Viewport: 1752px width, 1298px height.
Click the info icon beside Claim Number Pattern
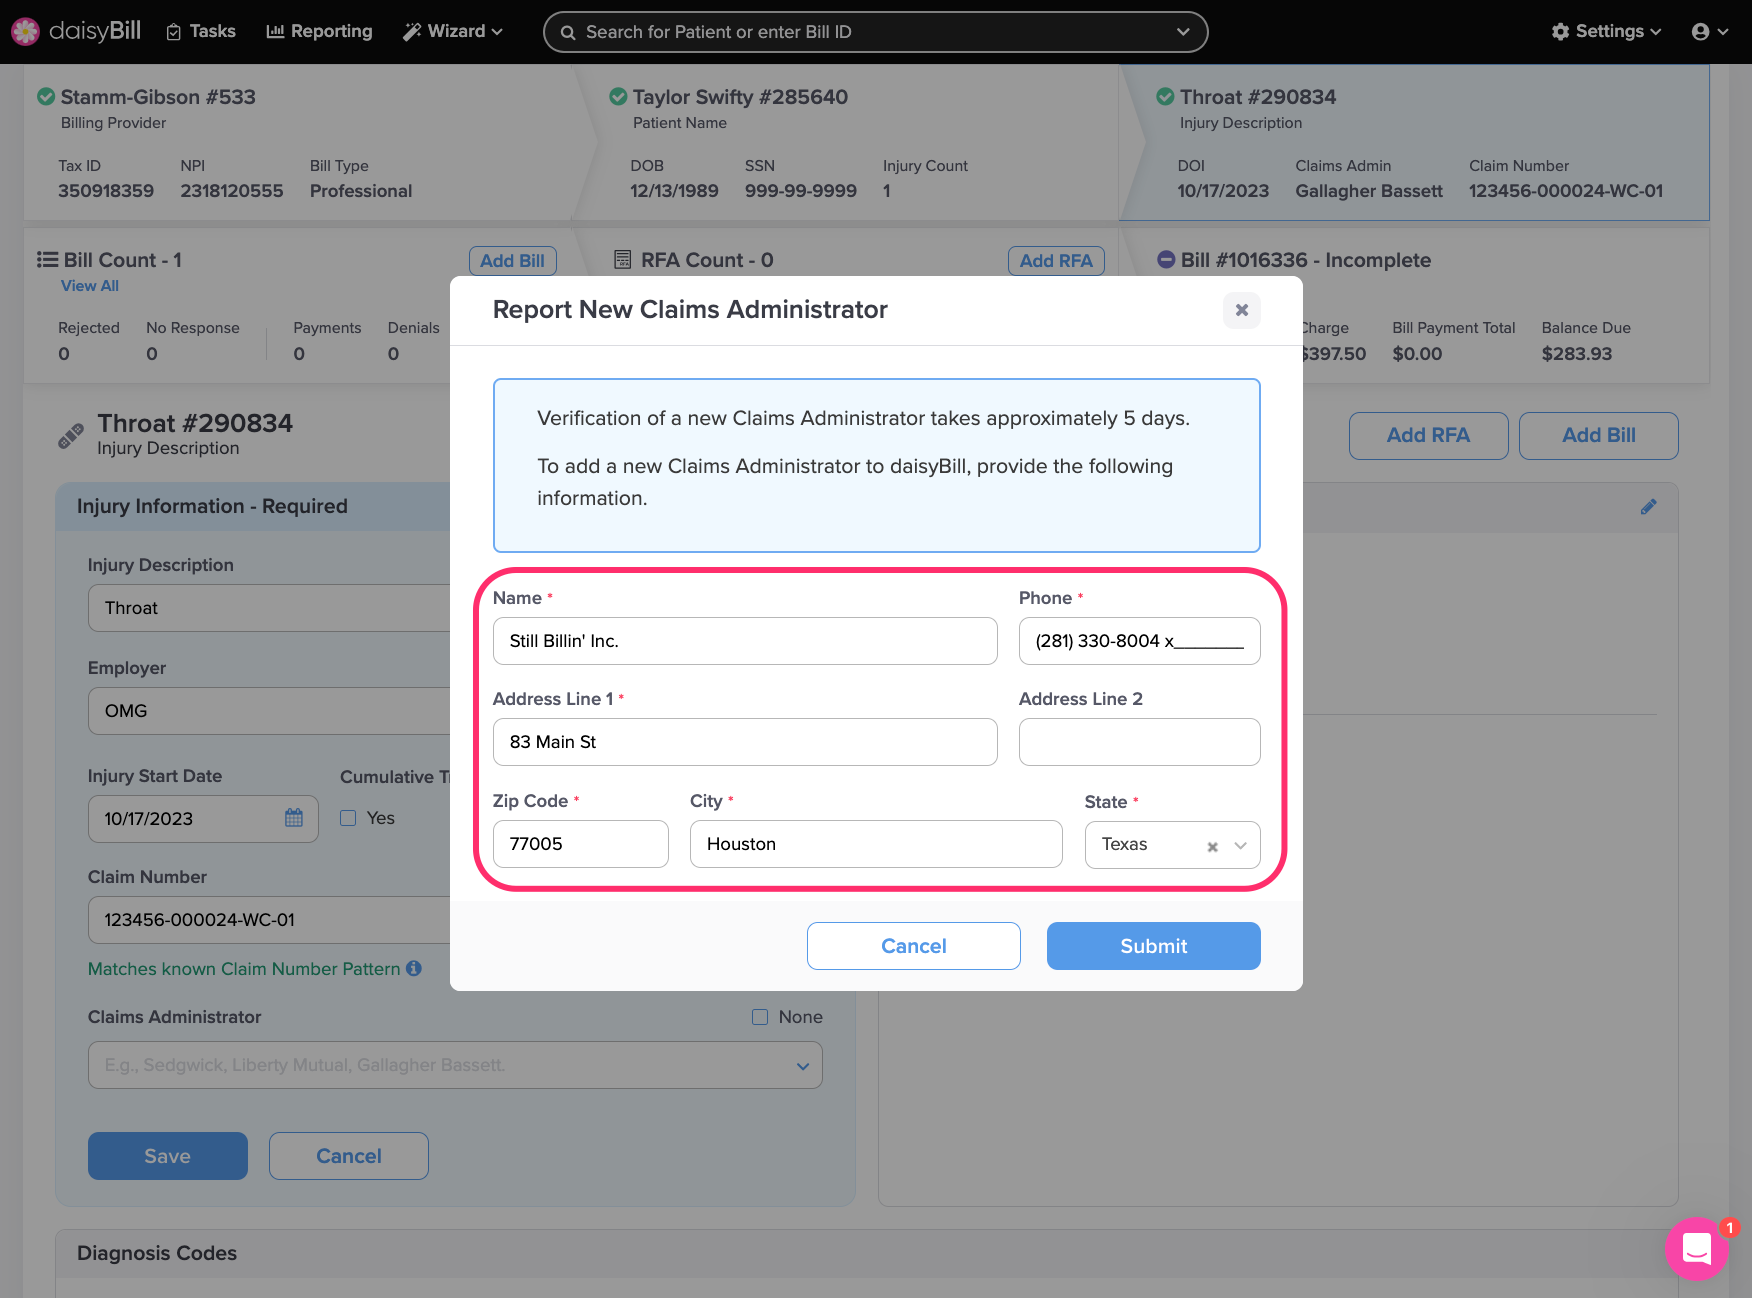(414, 968)
